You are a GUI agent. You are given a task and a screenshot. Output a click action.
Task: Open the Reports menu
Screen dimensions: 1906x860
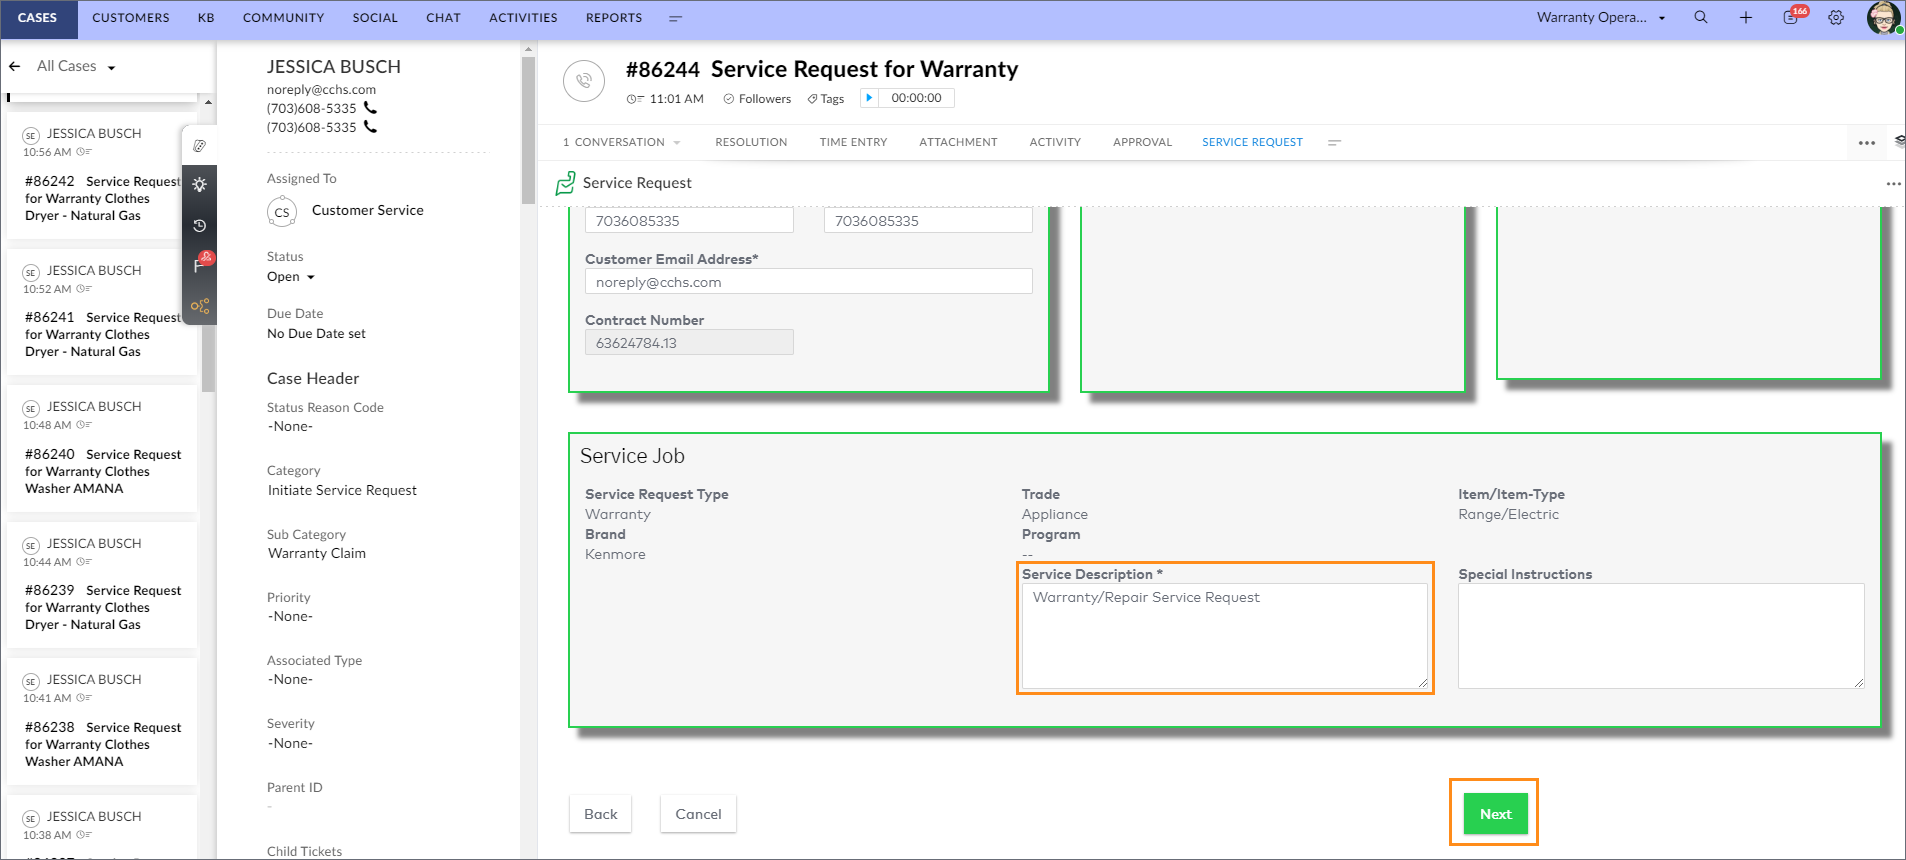[x=614, y=18]
